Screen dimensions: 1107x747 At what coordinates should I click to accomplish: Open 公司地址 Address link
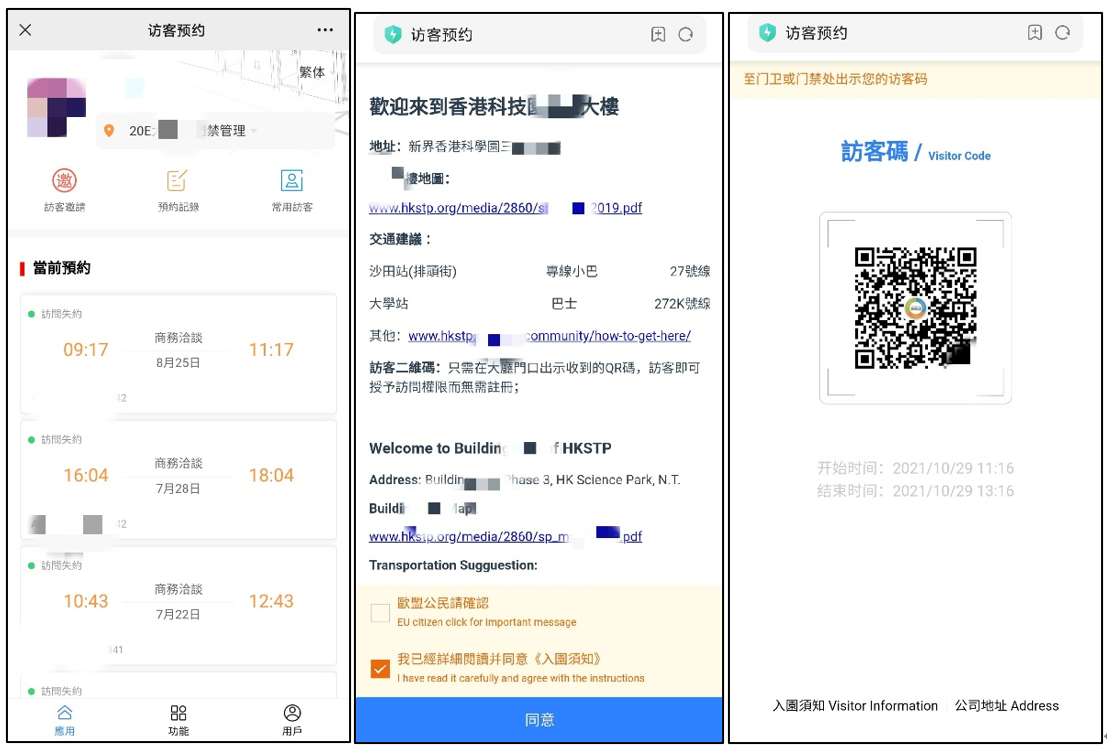click(1007, 705)
